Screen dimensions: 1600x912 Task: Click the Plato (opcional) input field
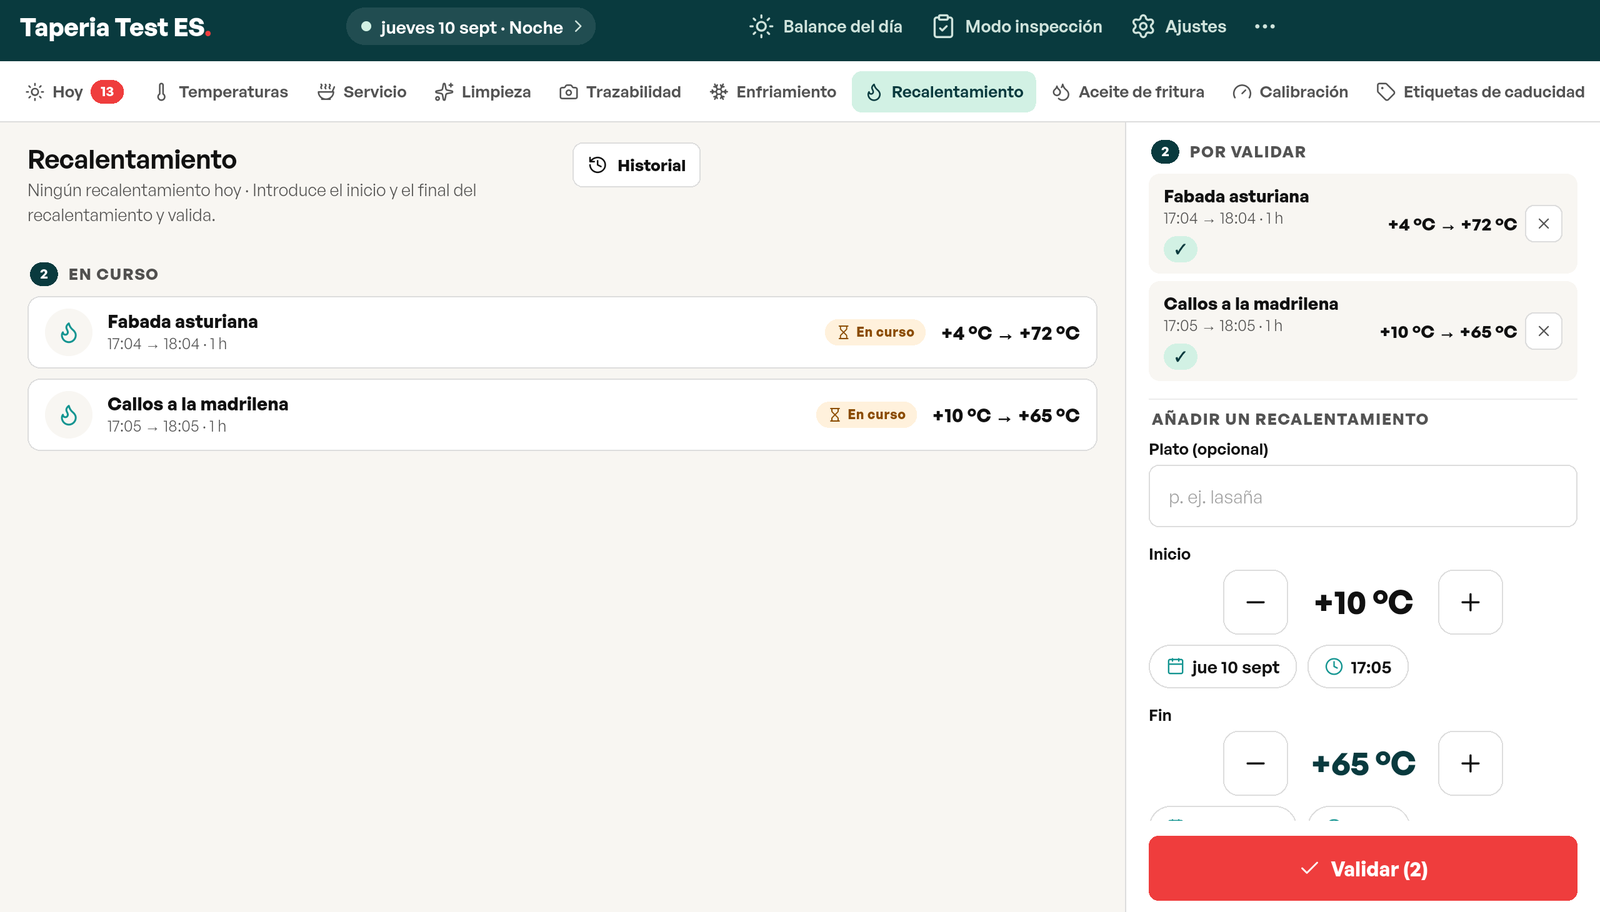click(x=1363, y=496)
